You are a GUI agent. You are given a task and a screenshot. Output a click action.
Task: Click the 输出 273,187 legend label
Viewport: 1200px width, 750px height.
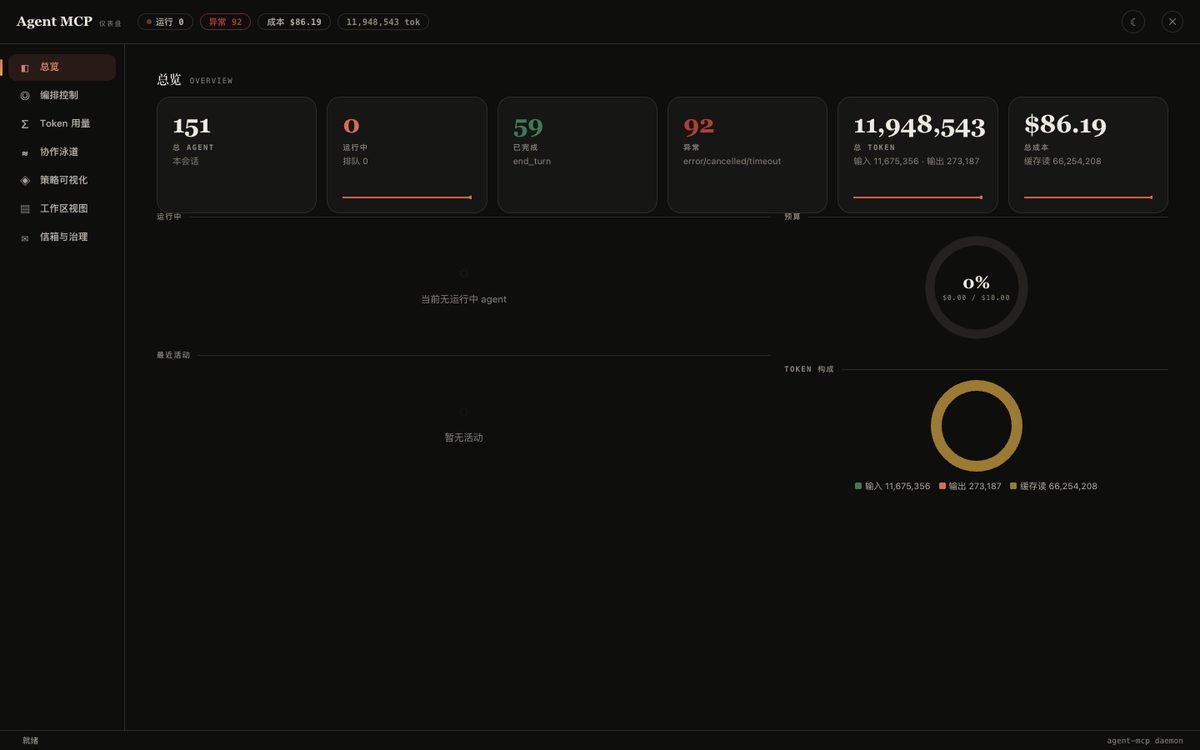975,486
